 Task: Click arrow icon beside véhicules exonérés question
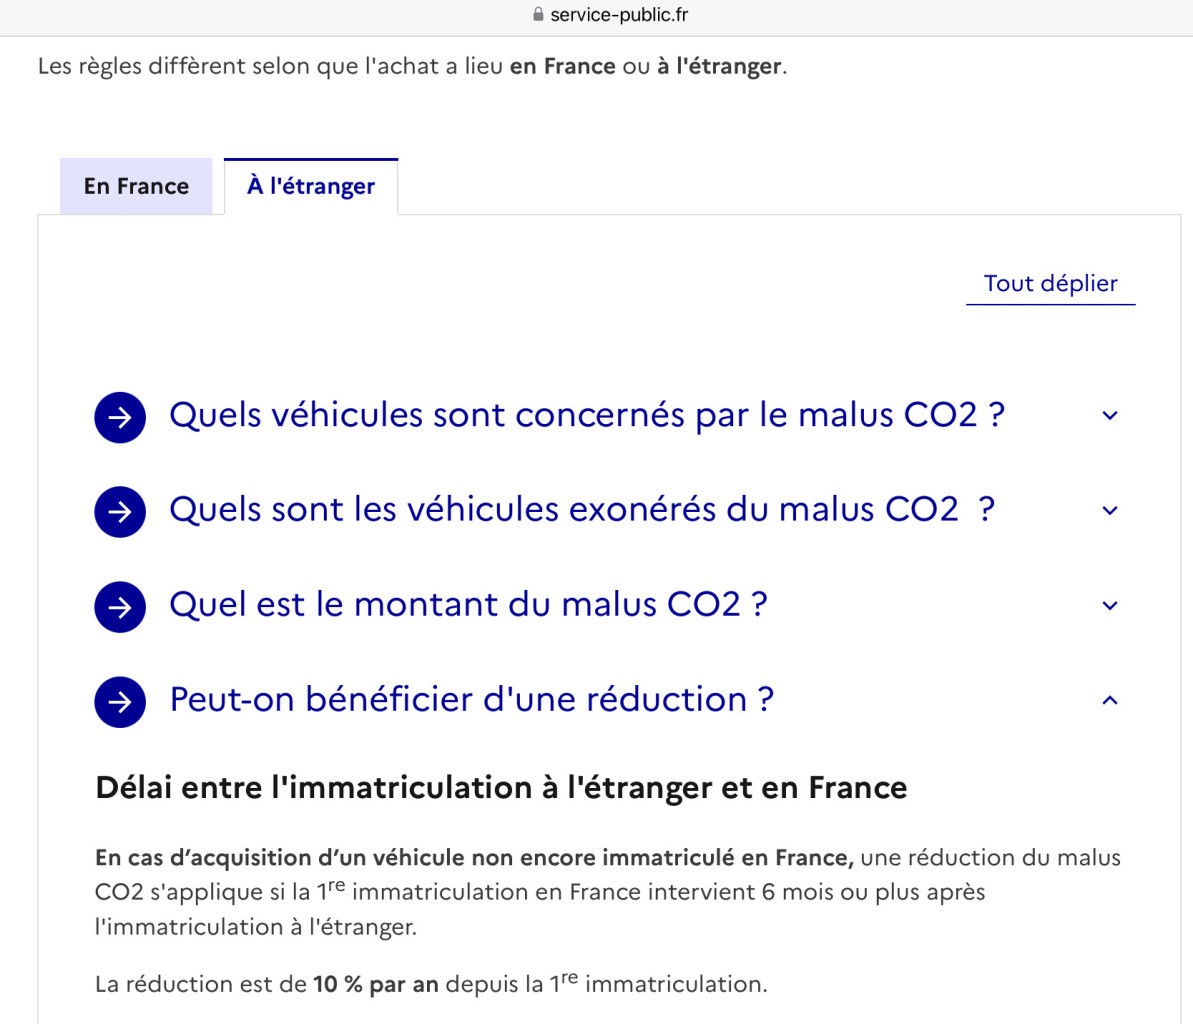click(x=120, y=512)
